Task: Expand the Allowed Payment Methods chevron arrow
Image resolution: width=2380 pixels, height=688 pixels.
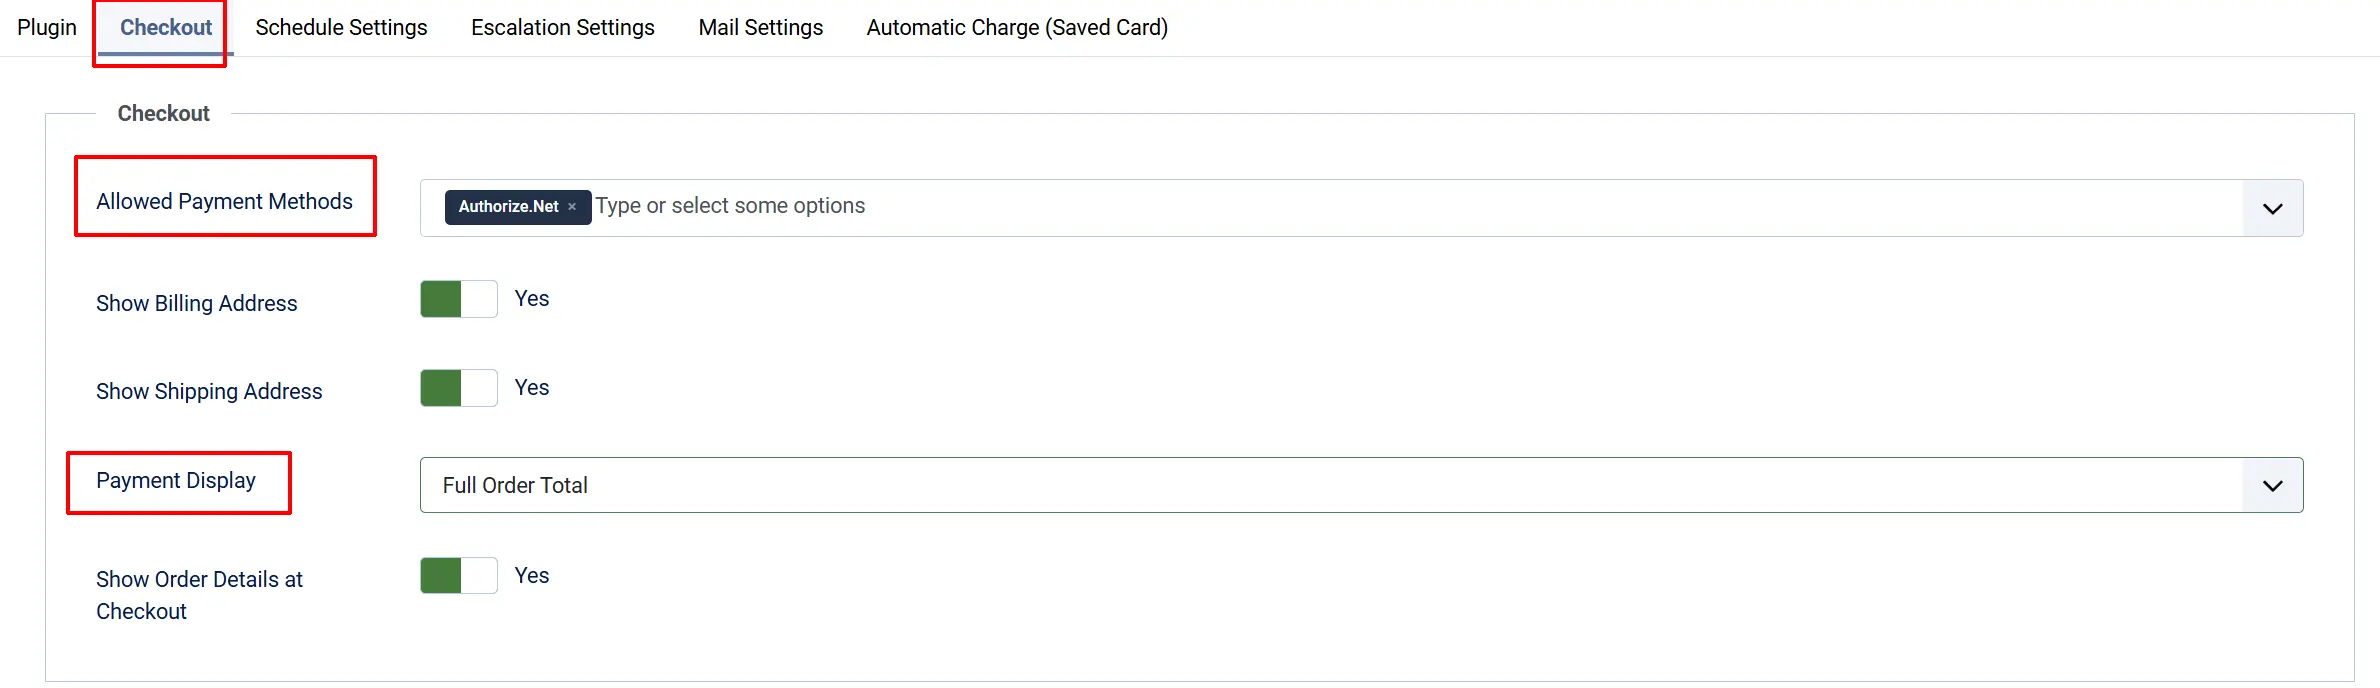Action: (2272, 208)
